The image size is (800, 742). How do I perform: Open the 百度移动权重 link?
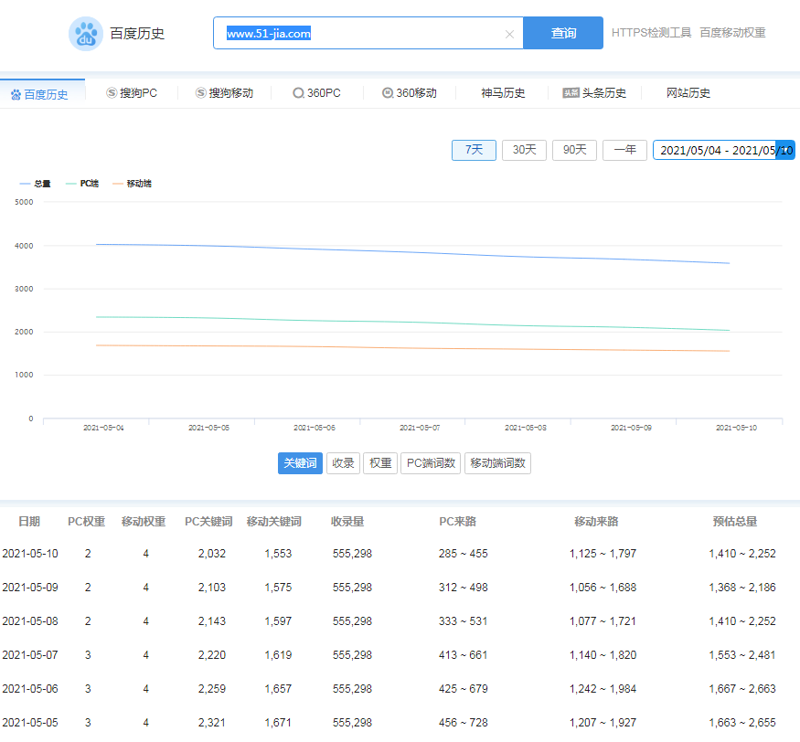732,33
